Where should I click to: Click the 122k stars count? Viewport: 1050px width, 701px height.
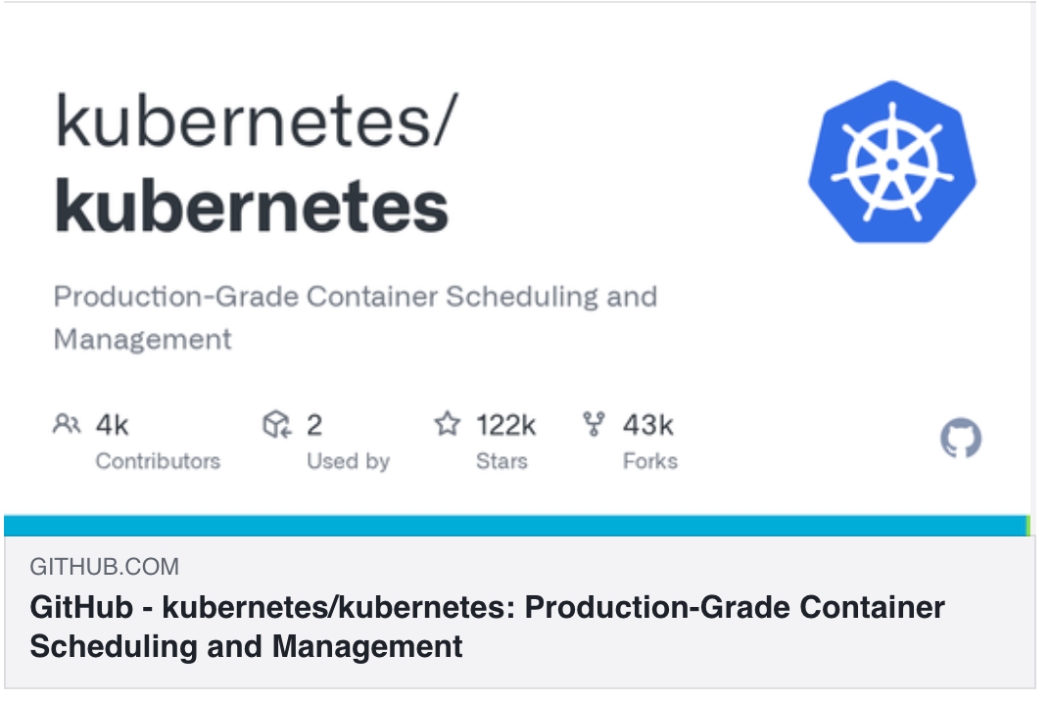point(506,425)
